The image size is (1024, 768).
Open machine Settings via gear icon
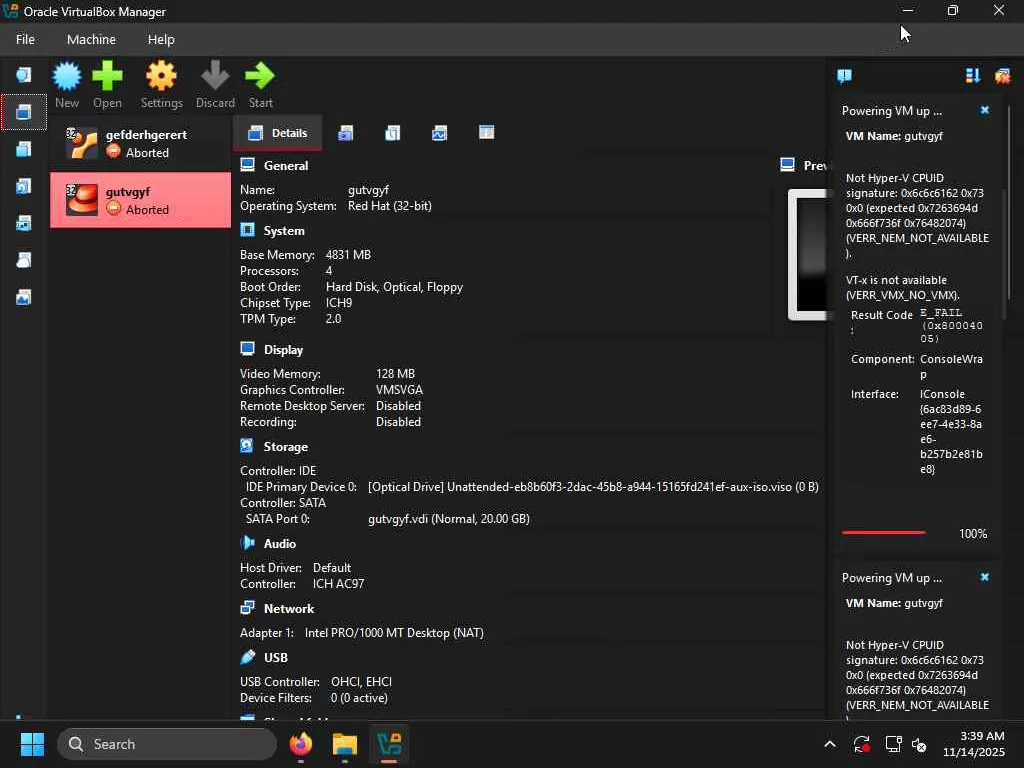point(161,84)
